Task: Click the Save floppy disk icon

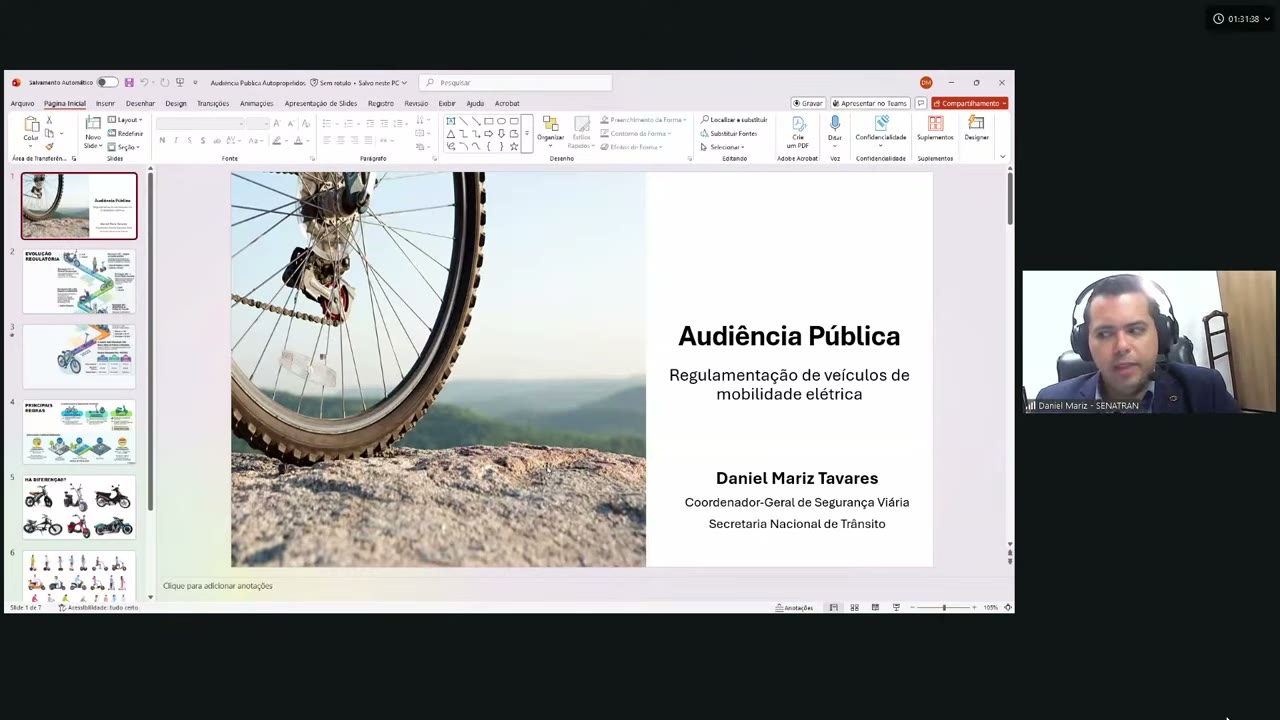Action: coord(128,83)
